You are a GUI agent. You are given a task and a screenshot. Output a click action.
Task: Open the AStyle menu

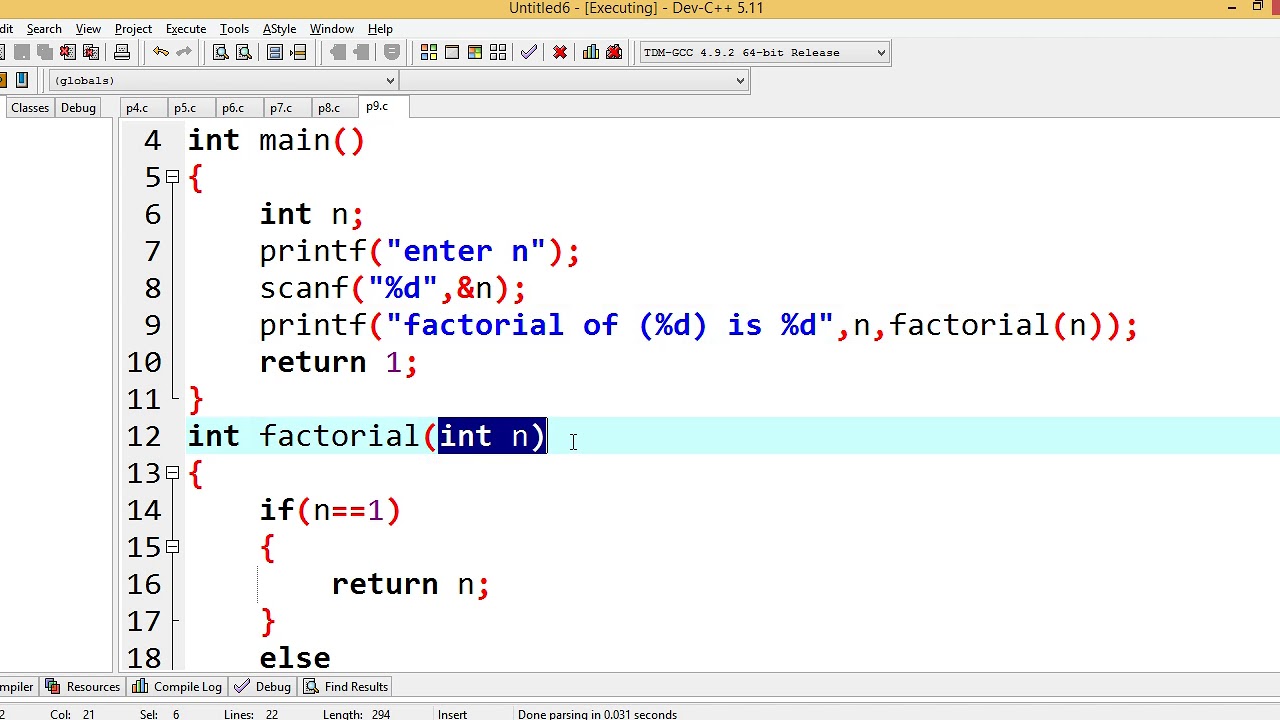click(x=279, y=29)
